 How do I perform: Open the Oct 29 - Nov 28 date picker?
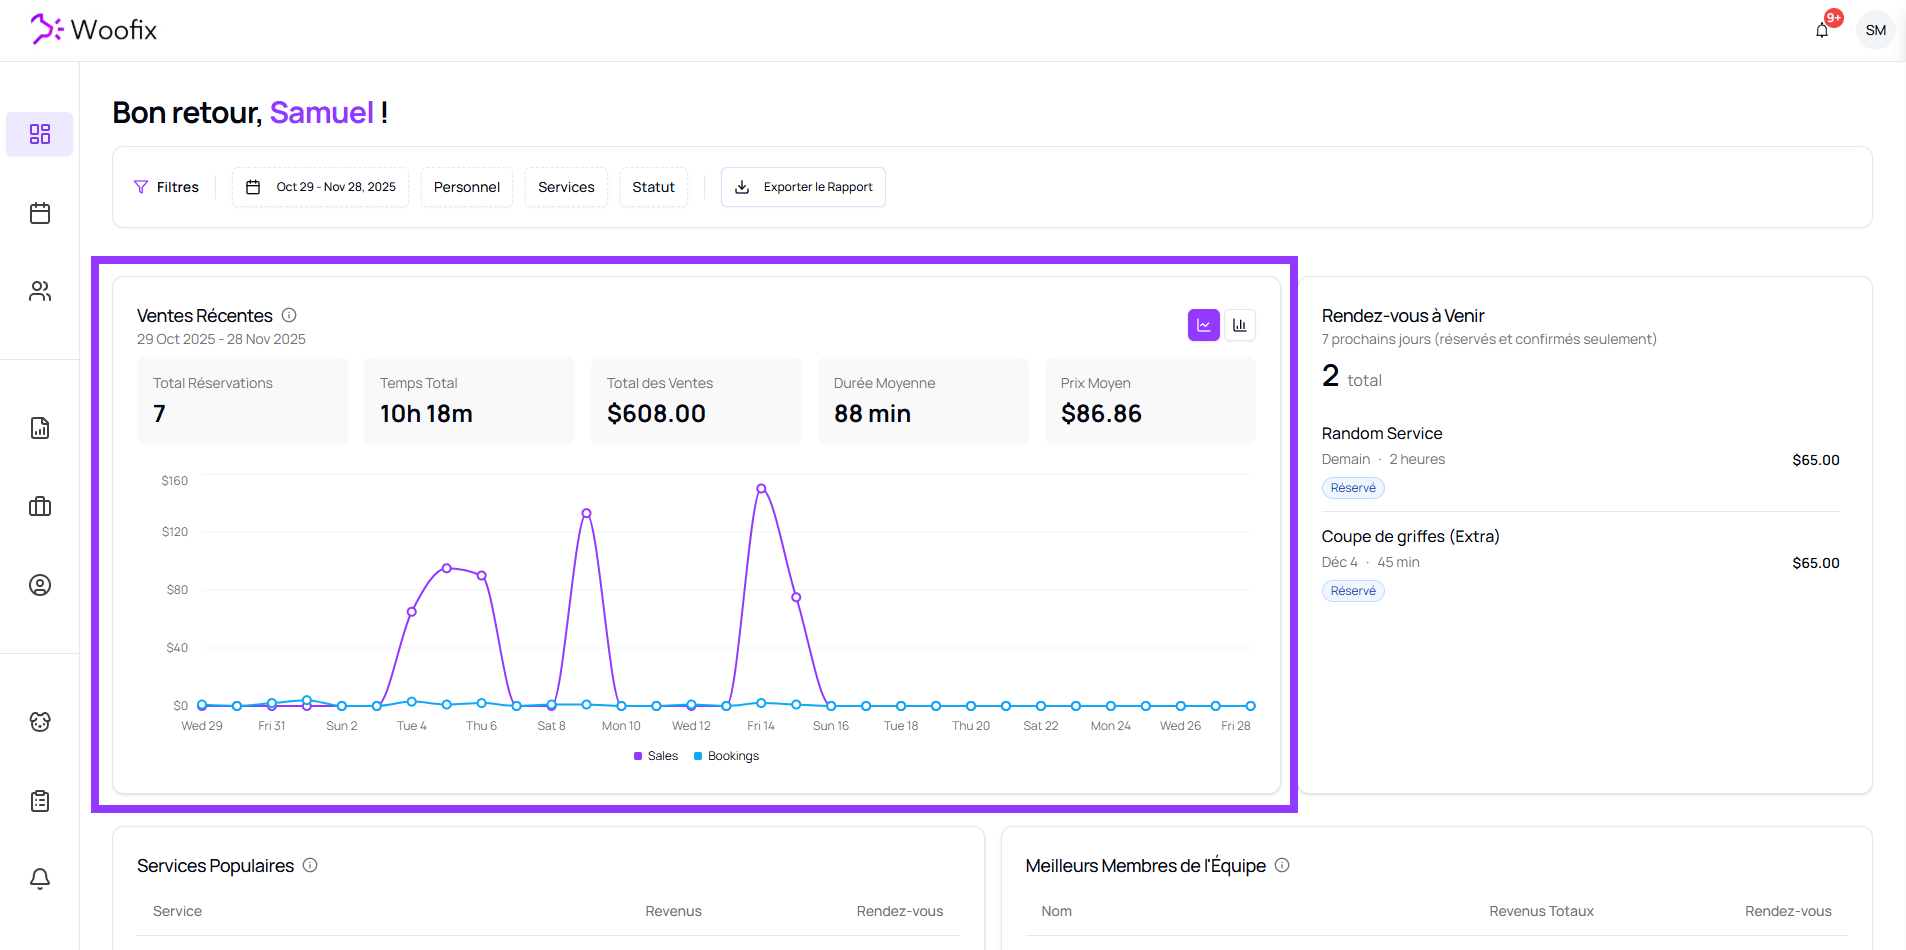click(321, 187)
